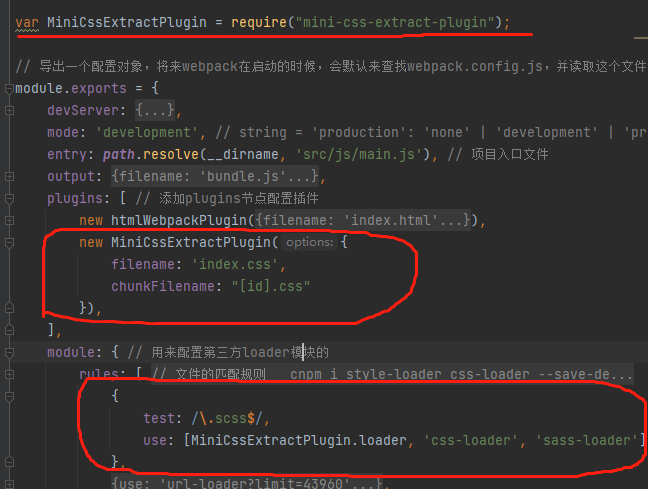
Task: Click the "[id].css" chunkFilename value
Action: pyautogui.click(x=271, y=286)
